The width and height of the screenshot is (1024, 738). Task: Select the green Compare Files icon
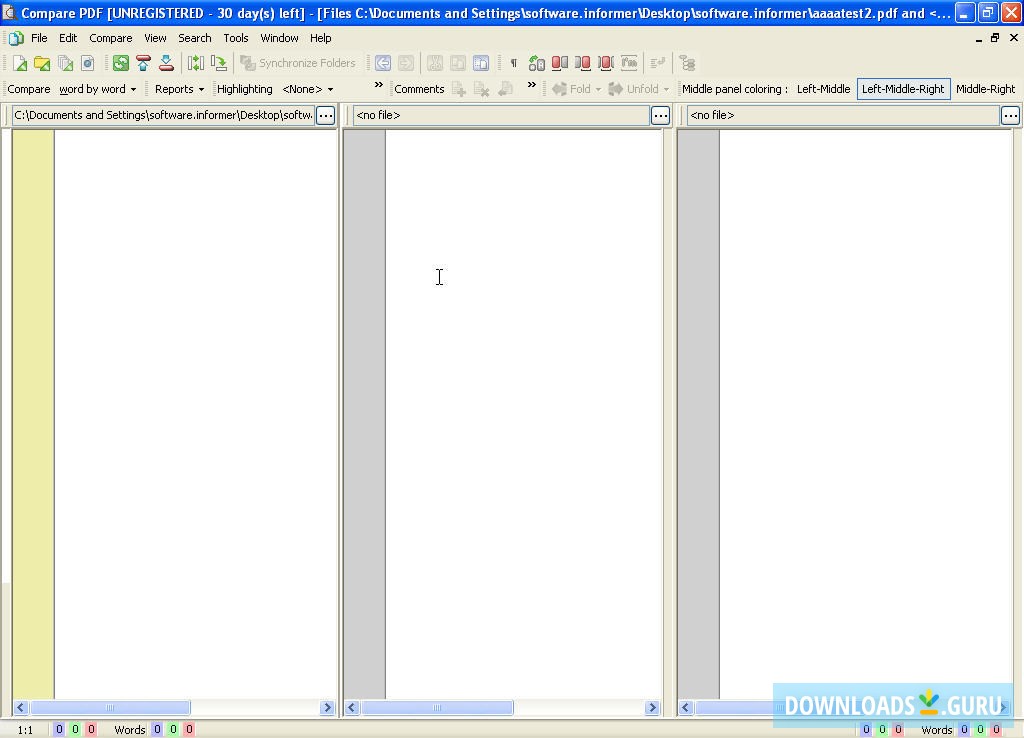(119, 62)
